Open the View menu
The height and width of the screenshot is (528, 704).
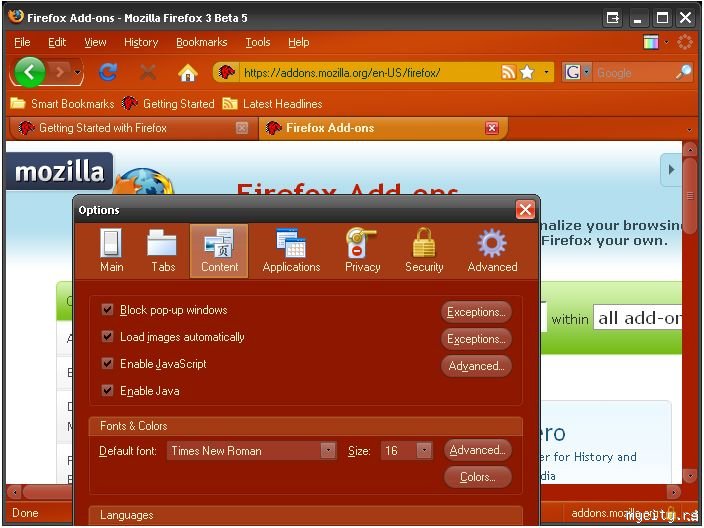click(95, 42)
